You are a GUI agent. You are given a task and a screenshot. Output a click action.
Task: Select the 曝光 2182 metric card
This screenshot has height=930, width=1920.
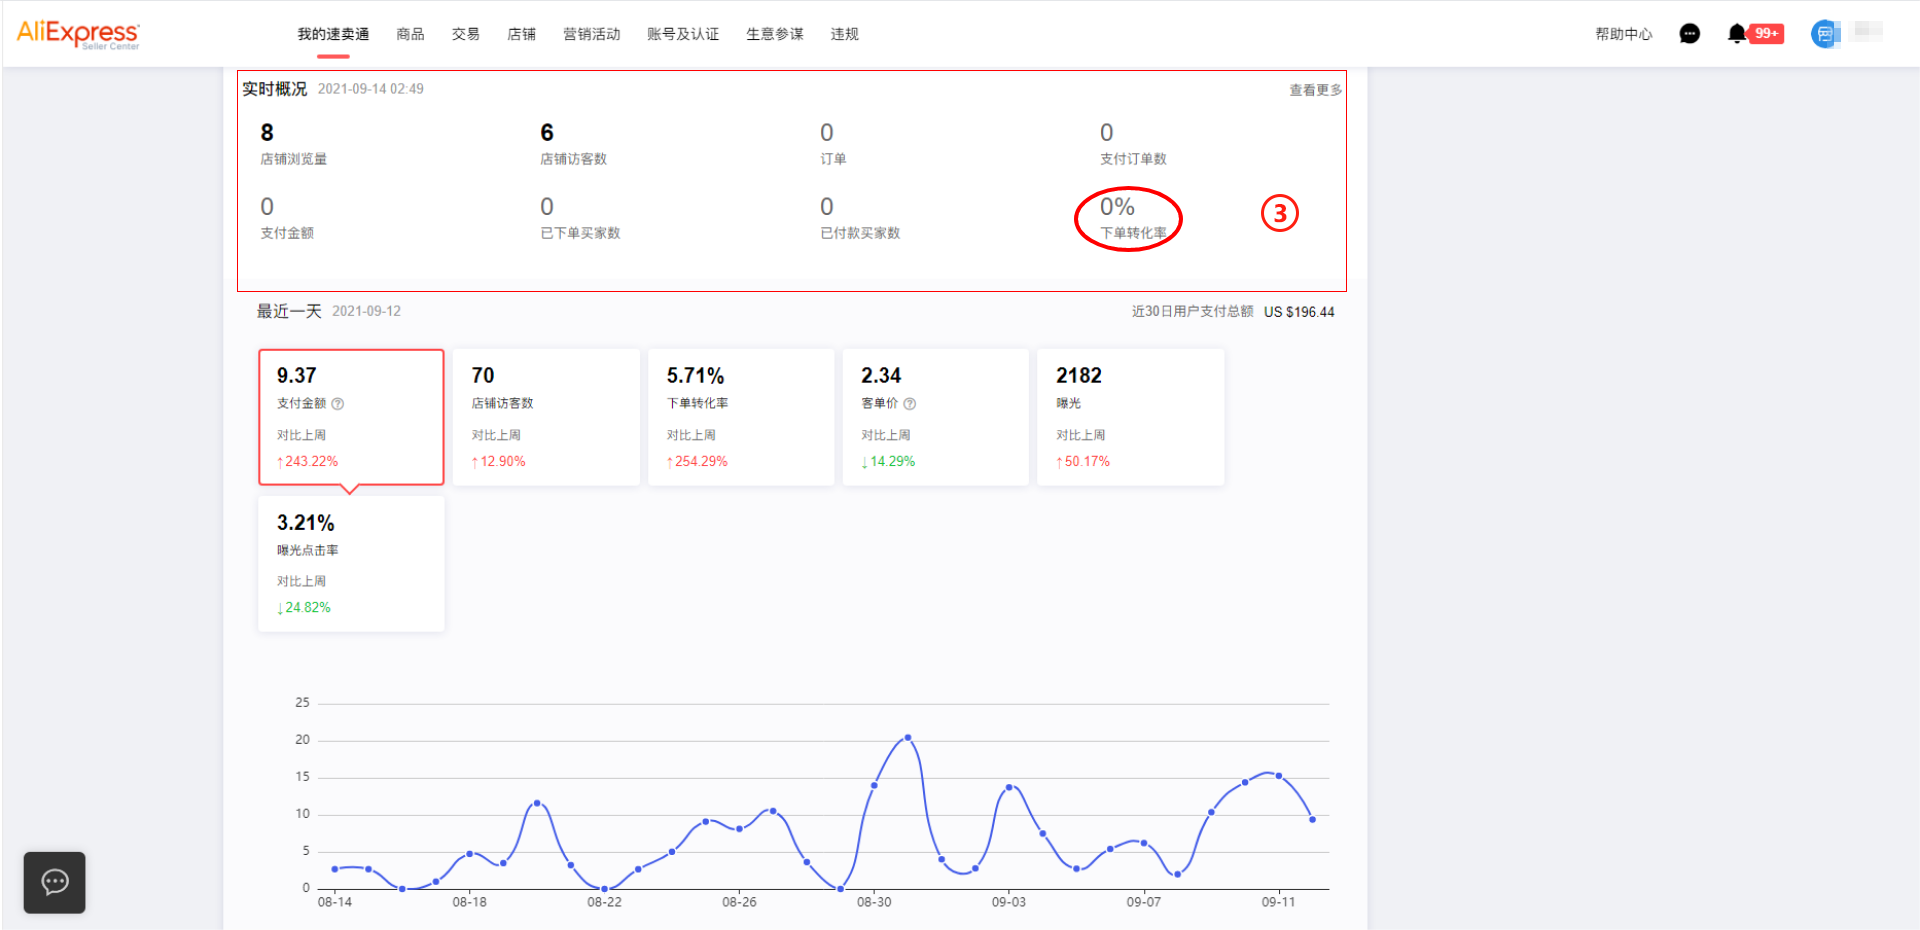pyautogui.click(x=1130, y=417)
